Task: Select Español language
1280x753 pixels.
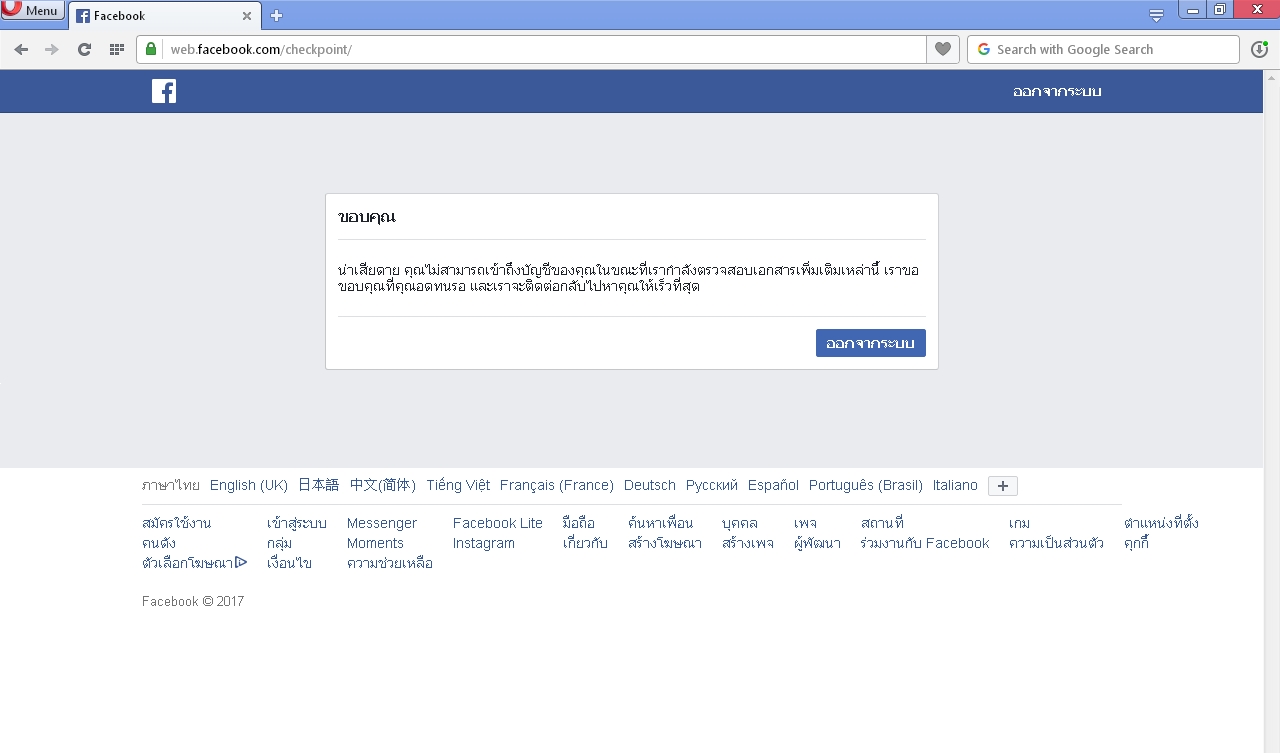Action: 773,485
